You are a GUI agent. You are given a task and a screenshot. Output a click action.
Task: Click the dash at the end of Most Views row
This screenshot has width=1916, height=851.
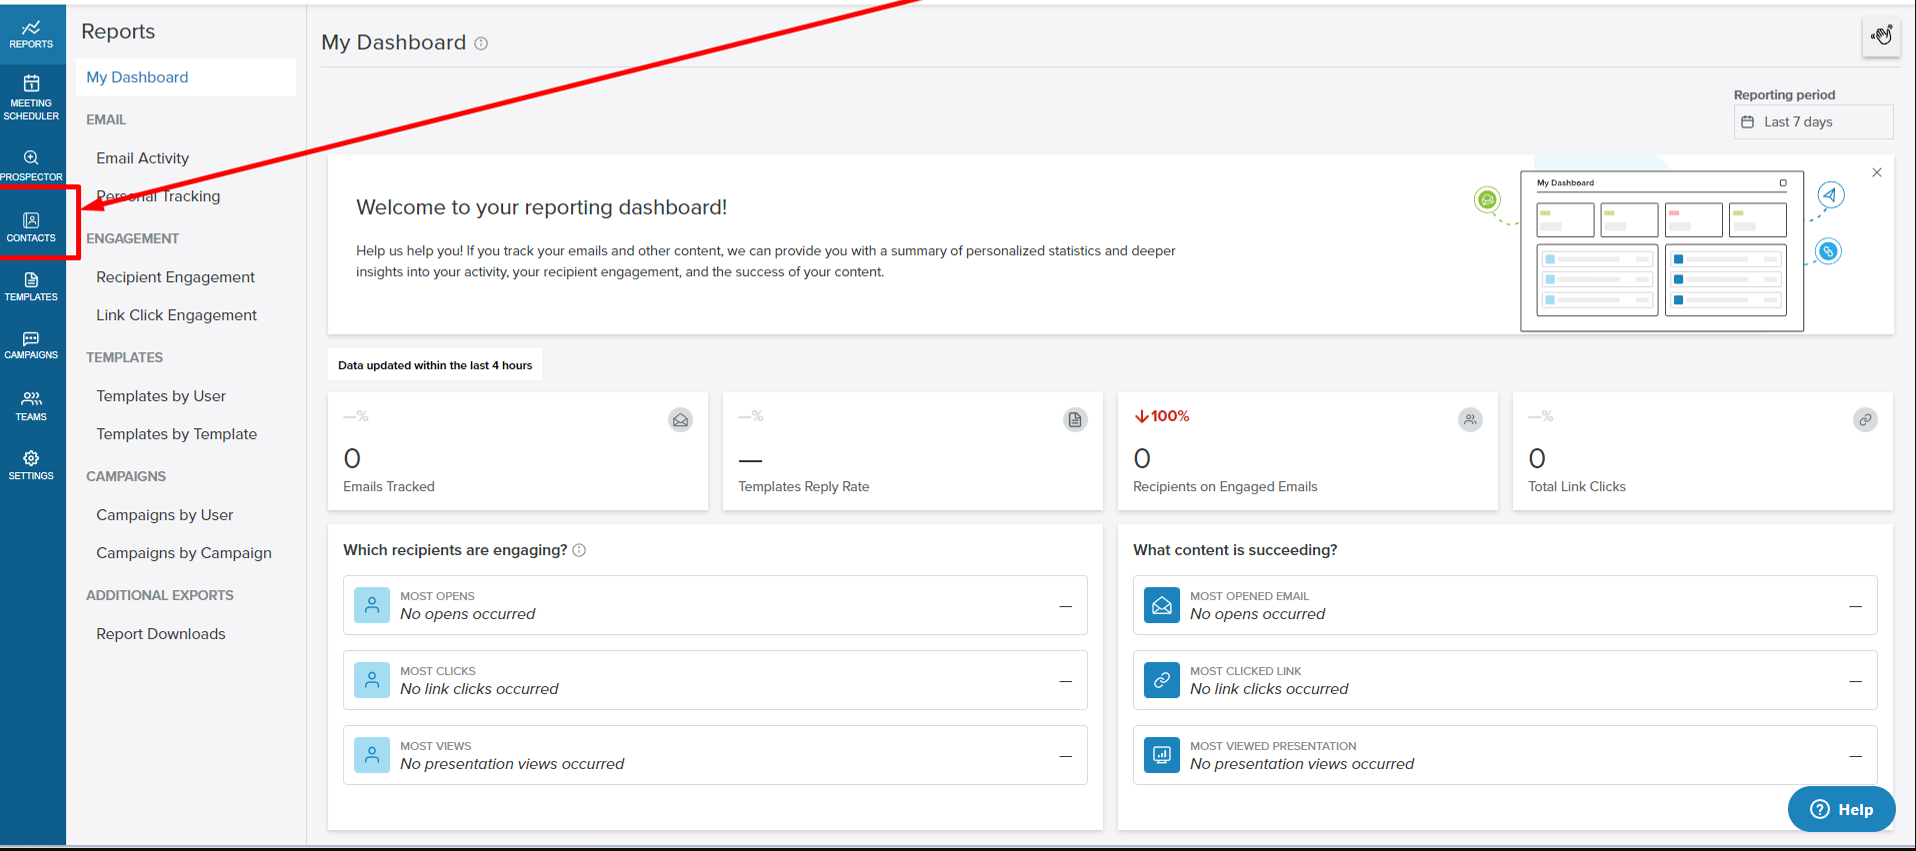coord(1065,756)
